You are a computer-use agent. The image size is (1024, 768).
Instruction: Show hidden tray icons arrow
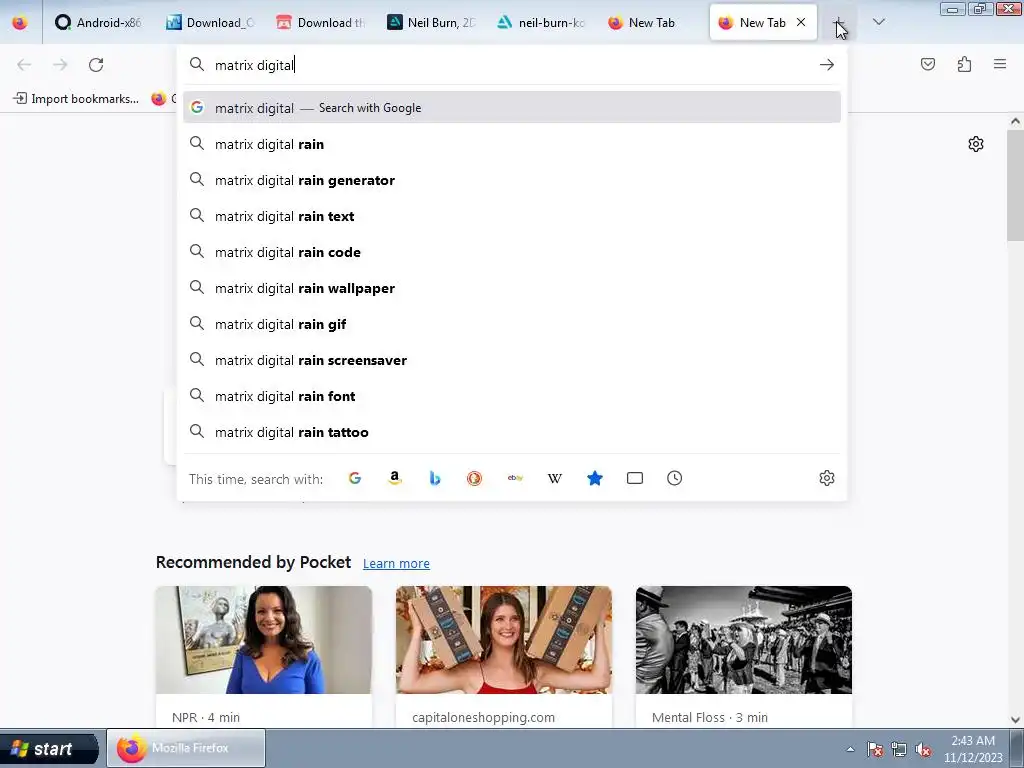click(850, 750)
